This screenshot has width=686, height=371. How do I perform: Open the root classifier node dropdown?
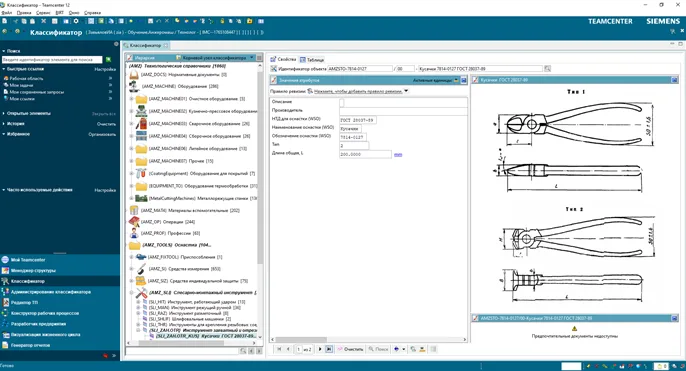[252, 57]
